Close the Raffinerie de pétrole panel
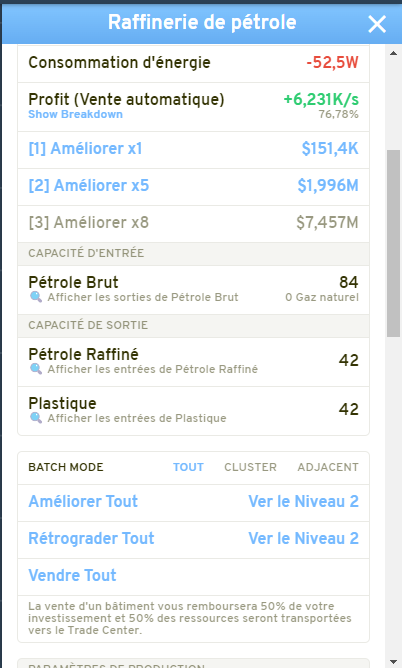The width and height of the screenshot is (402, 668). [x=377, y=24]
